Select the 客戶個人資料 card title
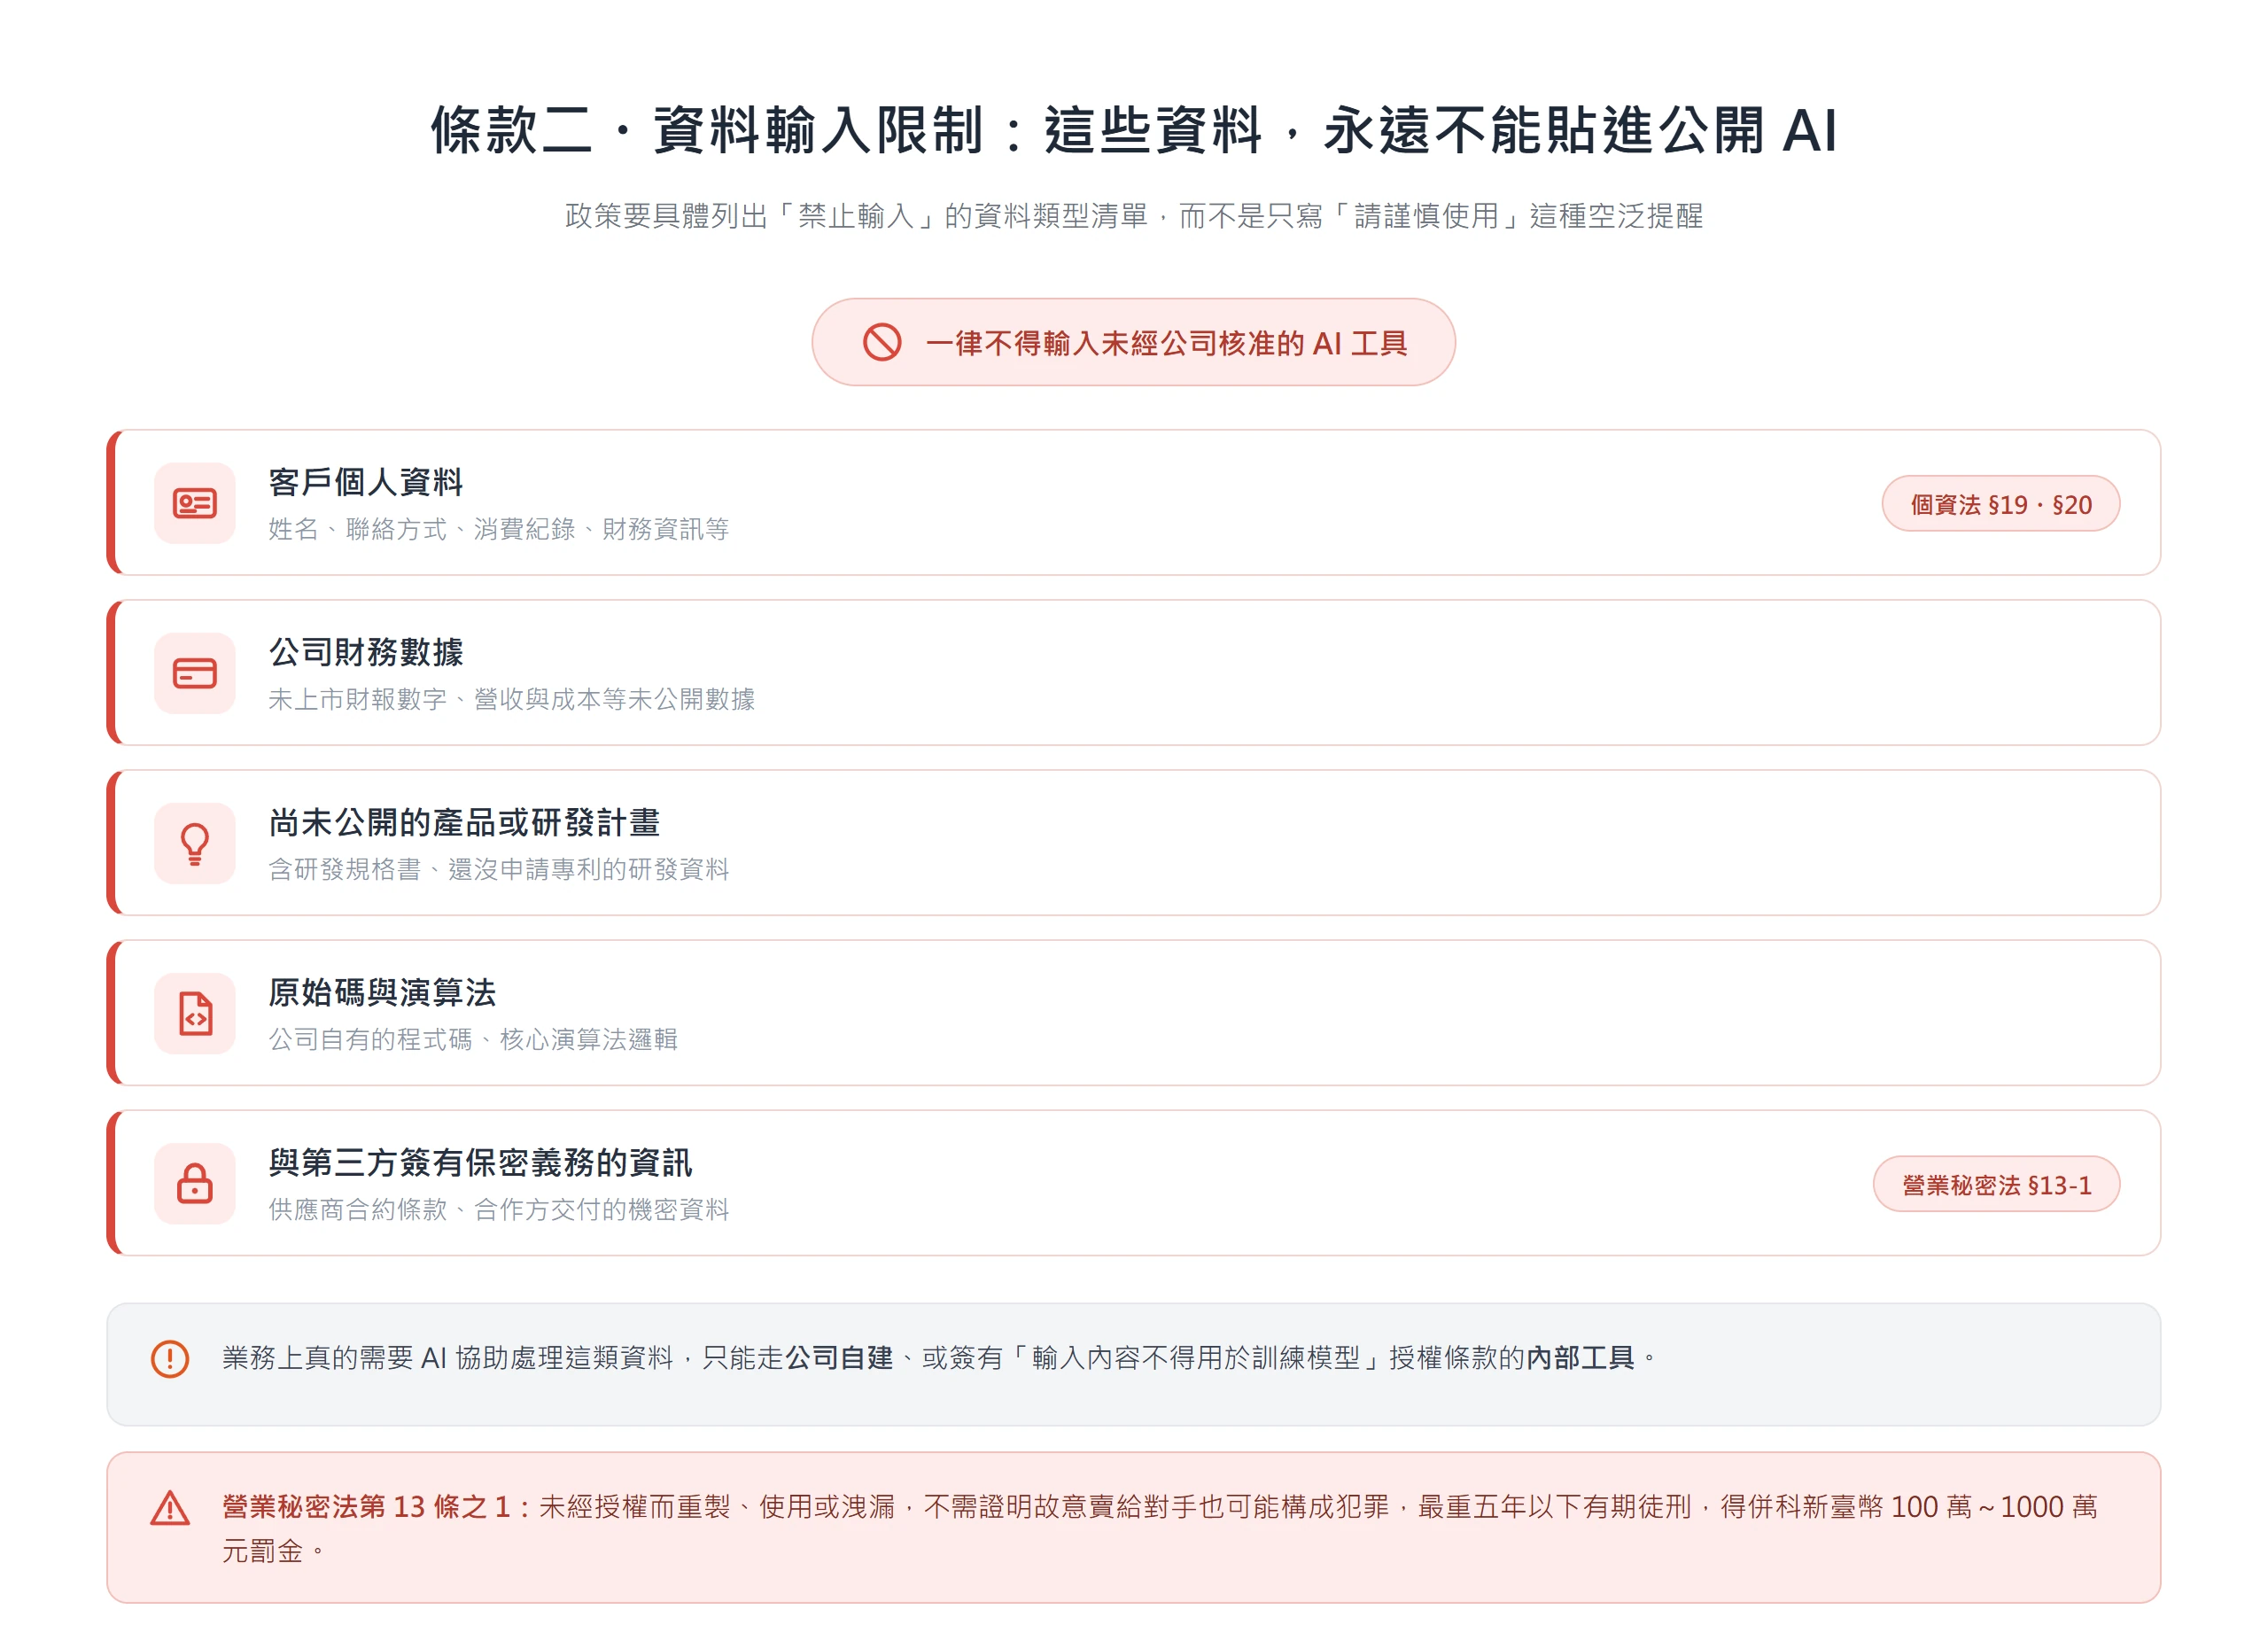This screenshot has width=2268, height=1625. point(366,482)
